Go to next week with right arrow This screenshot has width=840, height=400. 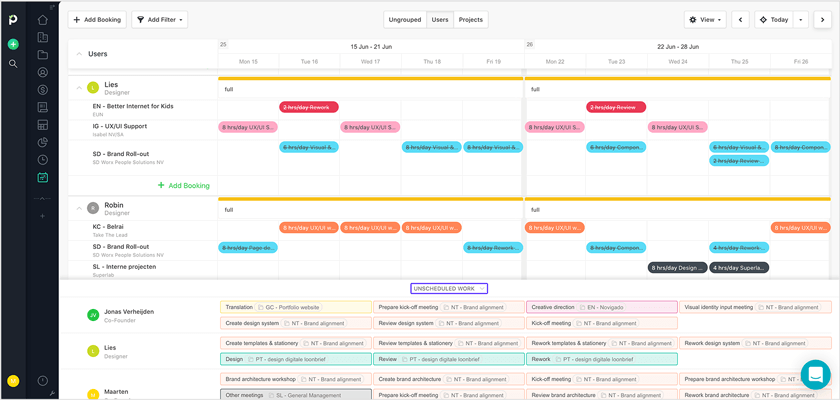tap(822, 20)
